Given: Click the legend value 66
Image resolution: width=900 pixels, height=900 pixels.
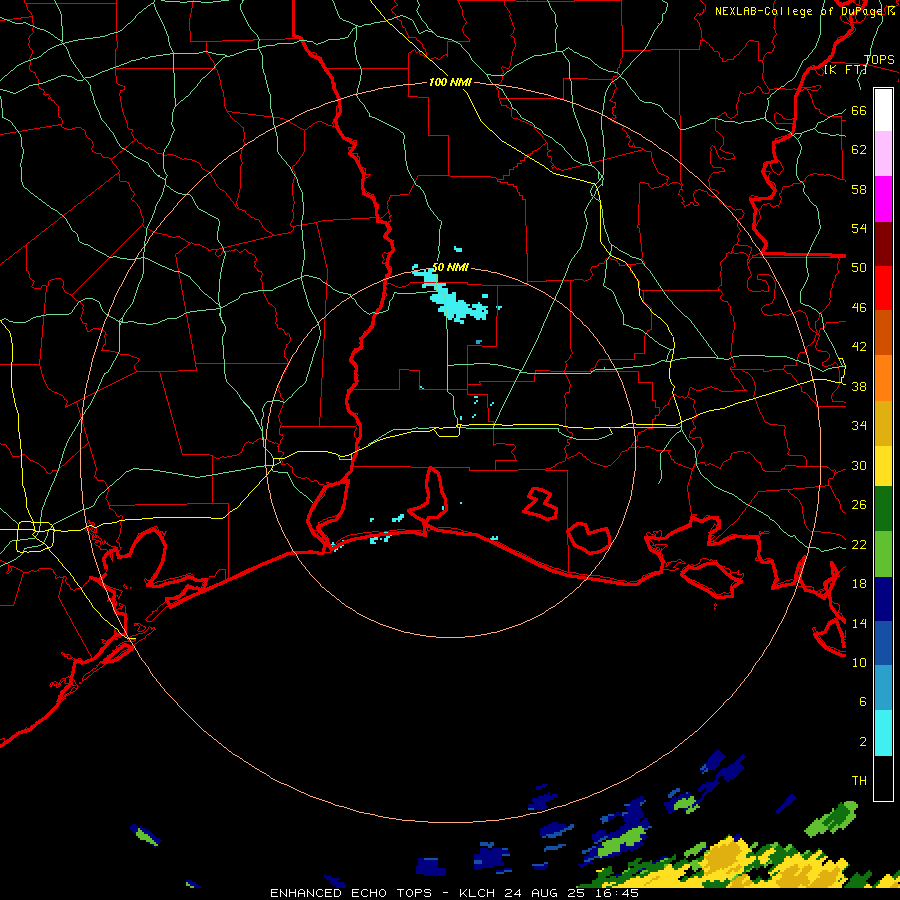Looking at the screenshot, I should click(x=859, y=110).
